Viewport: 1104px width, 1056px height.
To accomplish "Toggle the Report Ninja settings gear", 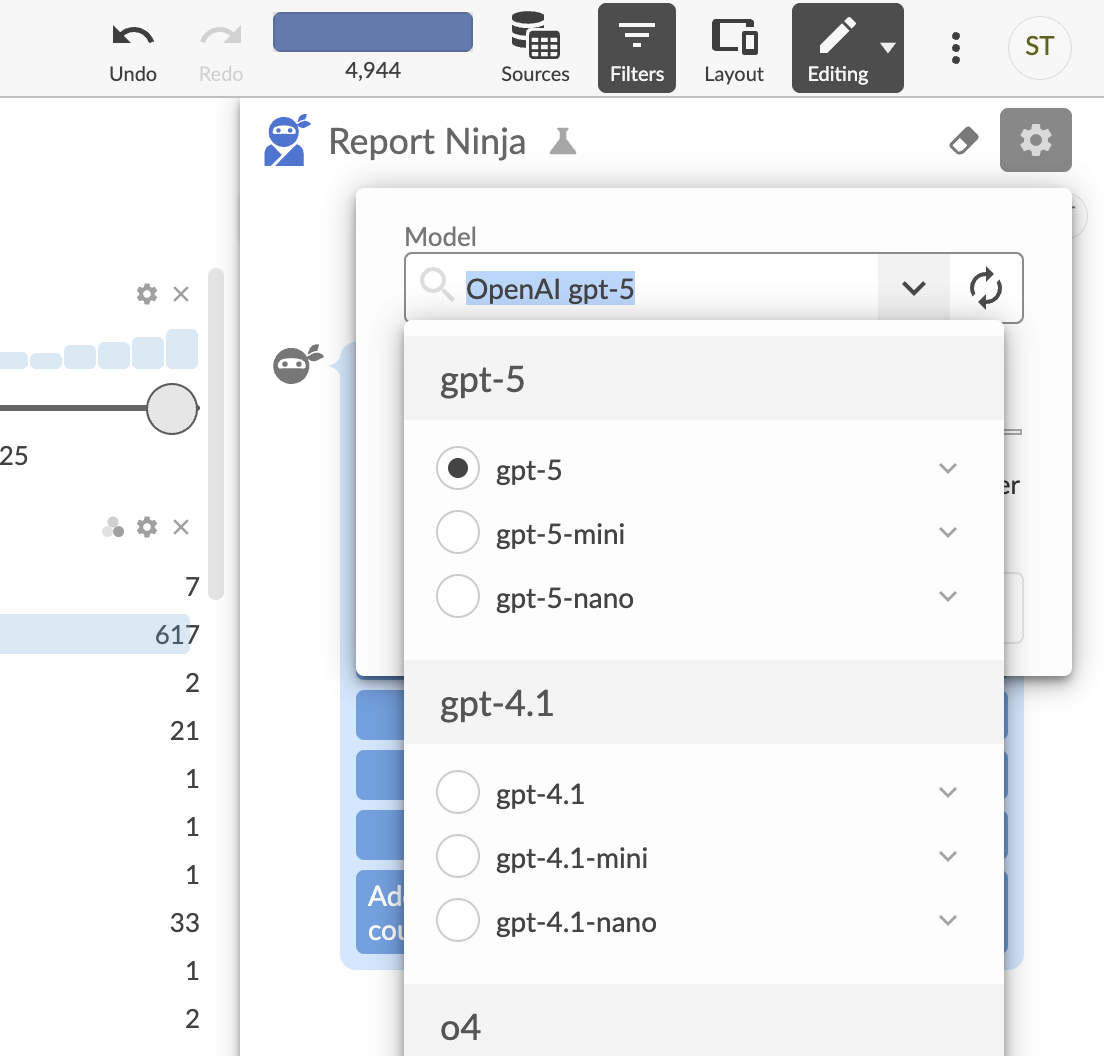I will tap(1036, 140).
